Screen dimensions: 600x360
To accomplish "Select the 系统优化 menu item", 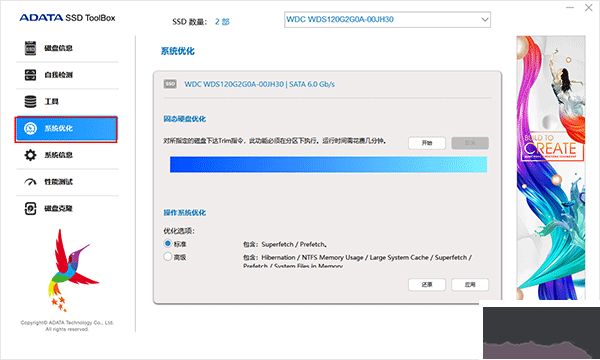I will [x=66, y=129].
